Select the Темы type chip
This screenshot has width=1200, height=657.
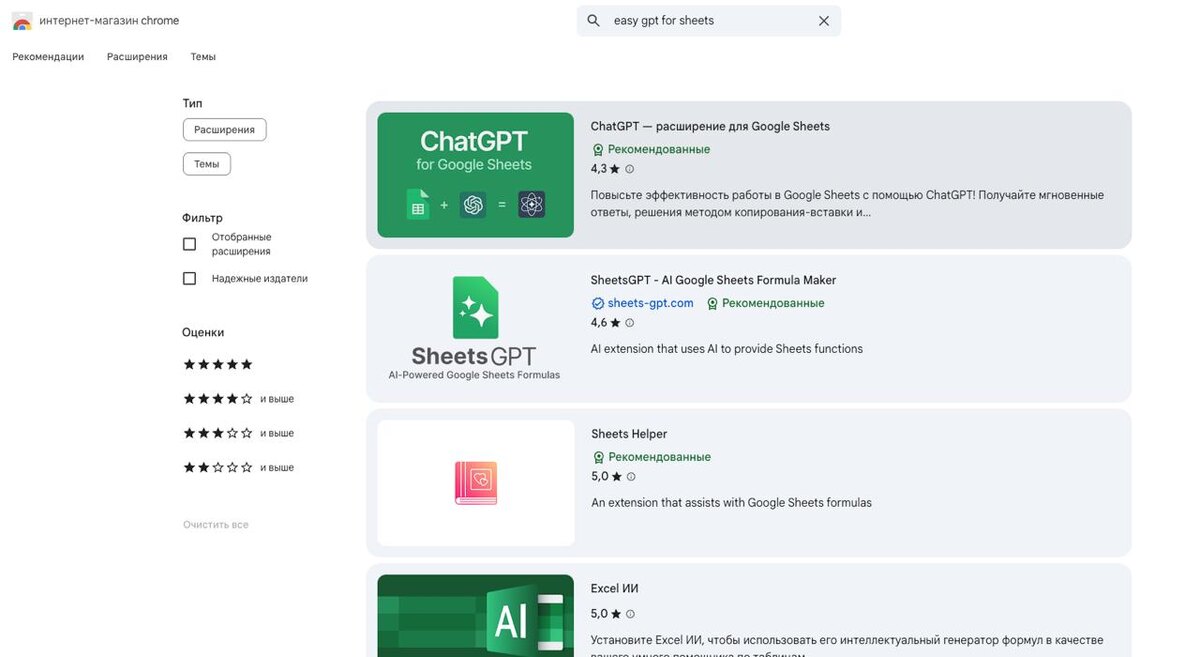click(207, 164)
